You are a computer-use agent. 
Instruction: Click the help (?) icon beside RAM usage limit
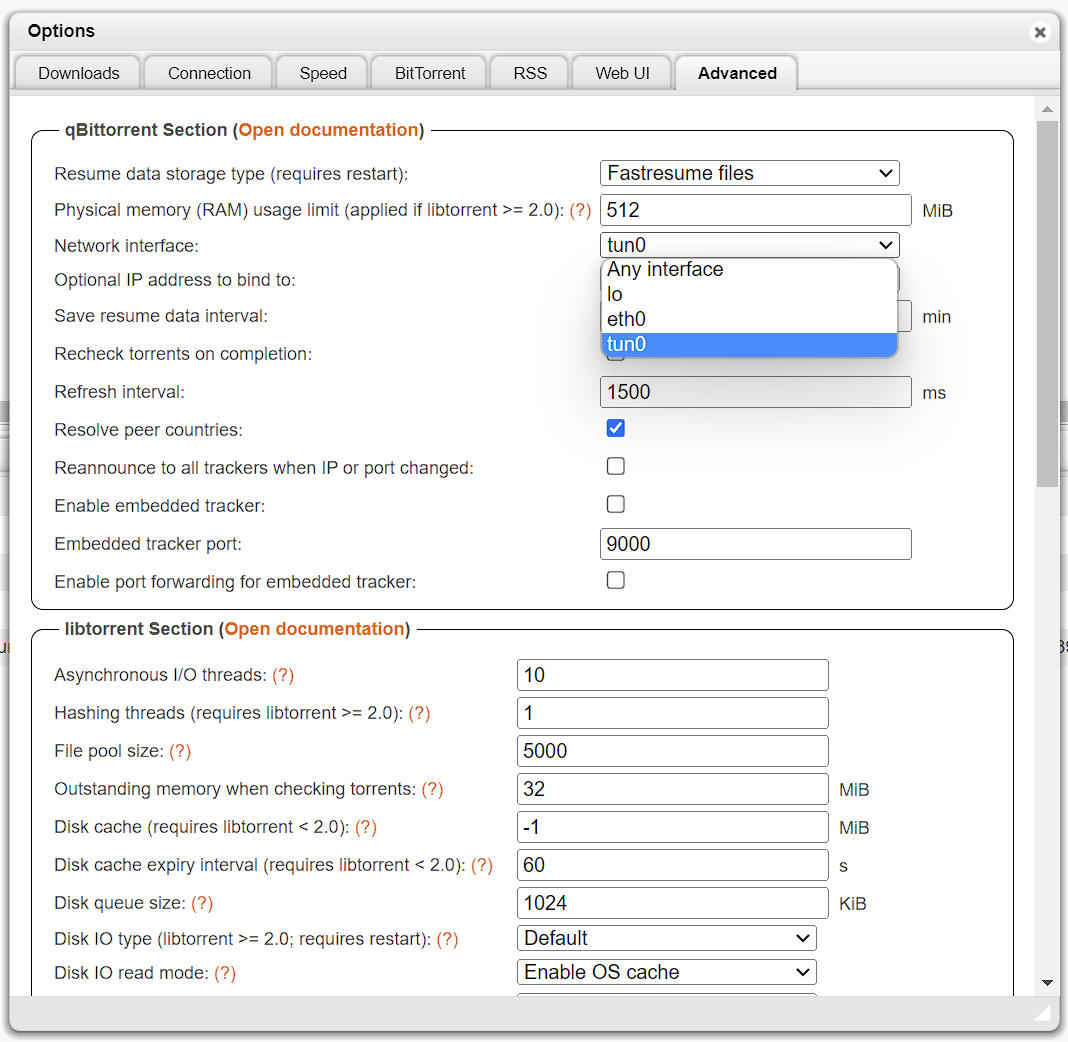[x=580, y=211]
